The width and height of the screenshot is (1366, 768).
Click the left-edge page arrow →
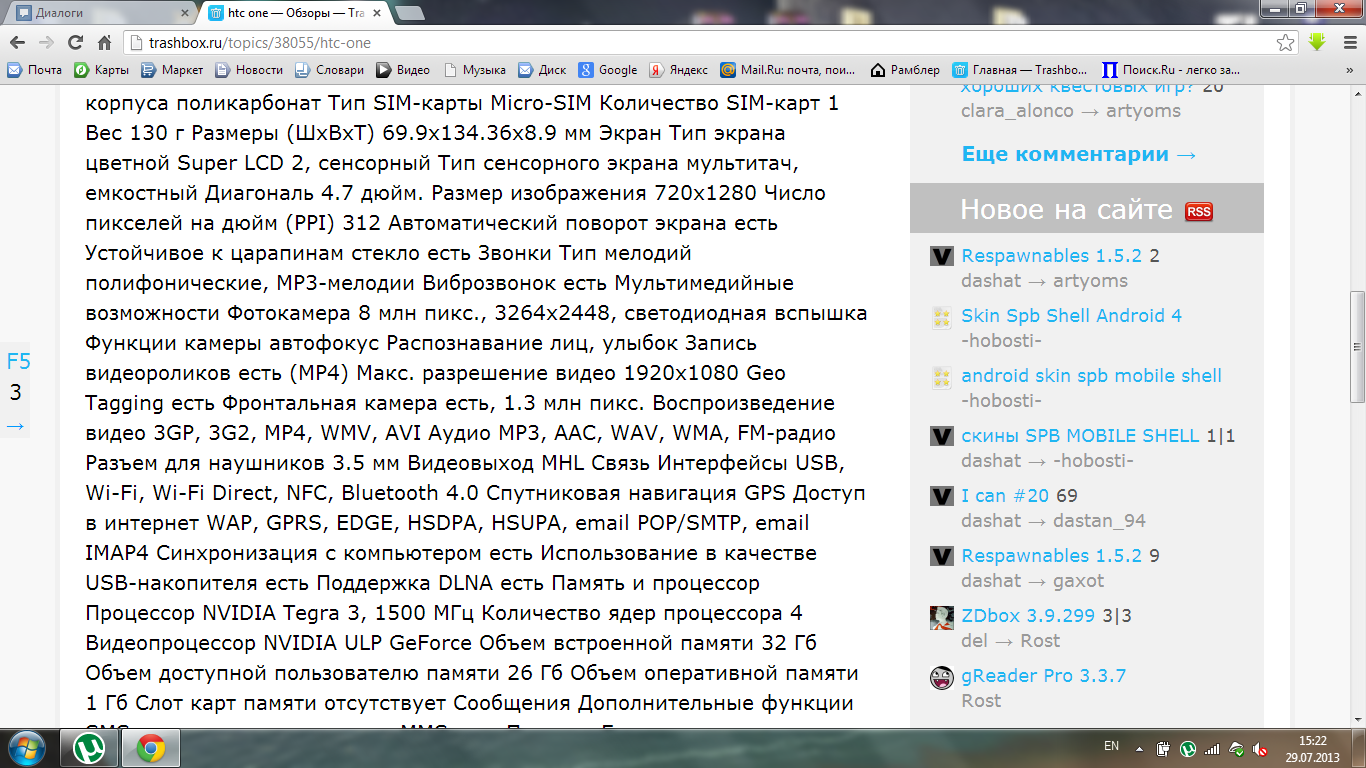point(15,426)
